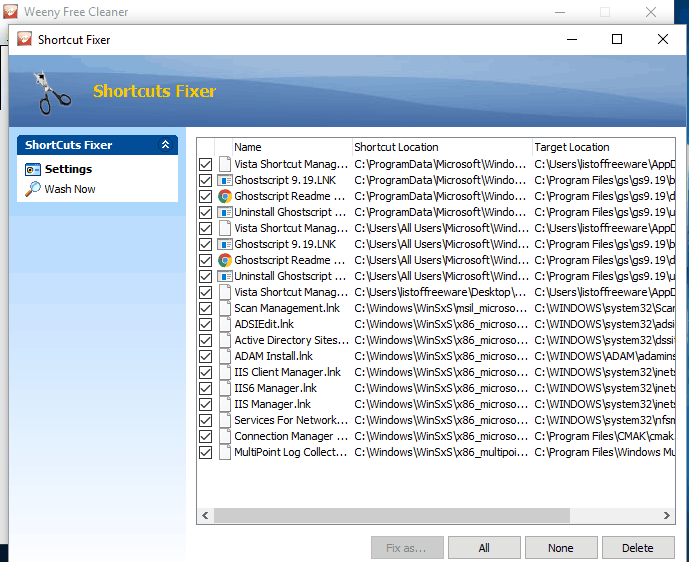The width and height of the screenshot is (689, 562).
Task: Select the 'Services For Network...' row name
Action: (291, 420)
